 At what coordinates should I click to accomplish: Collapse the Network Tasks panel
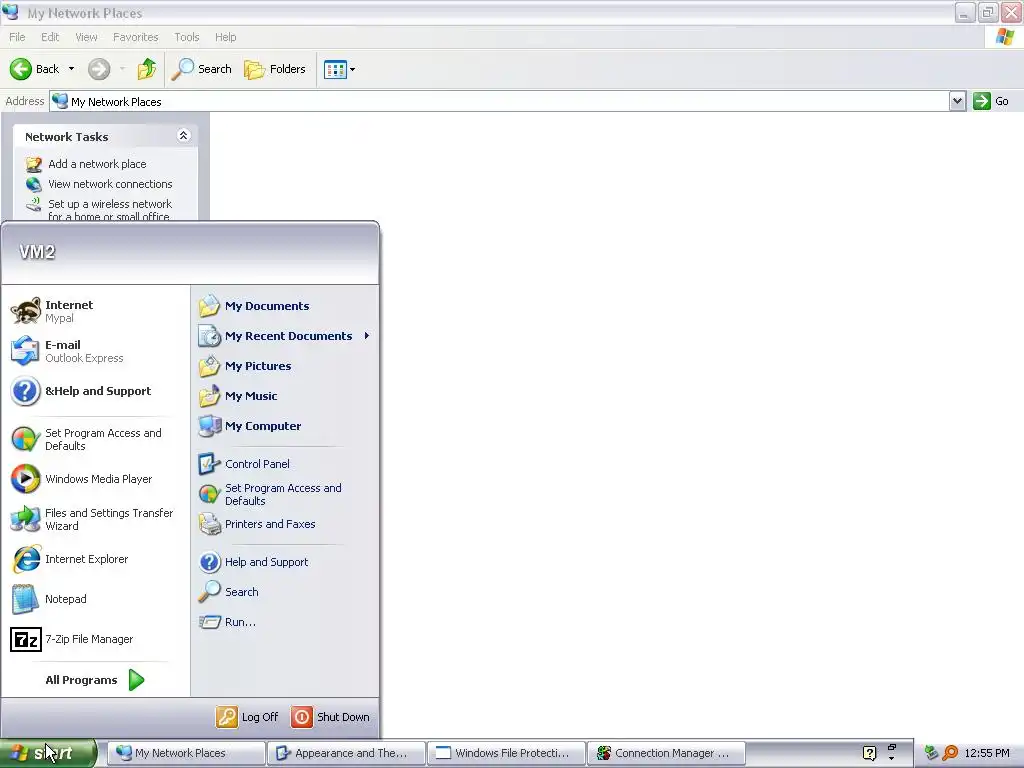pyautogui.click(x=184, y=136)
